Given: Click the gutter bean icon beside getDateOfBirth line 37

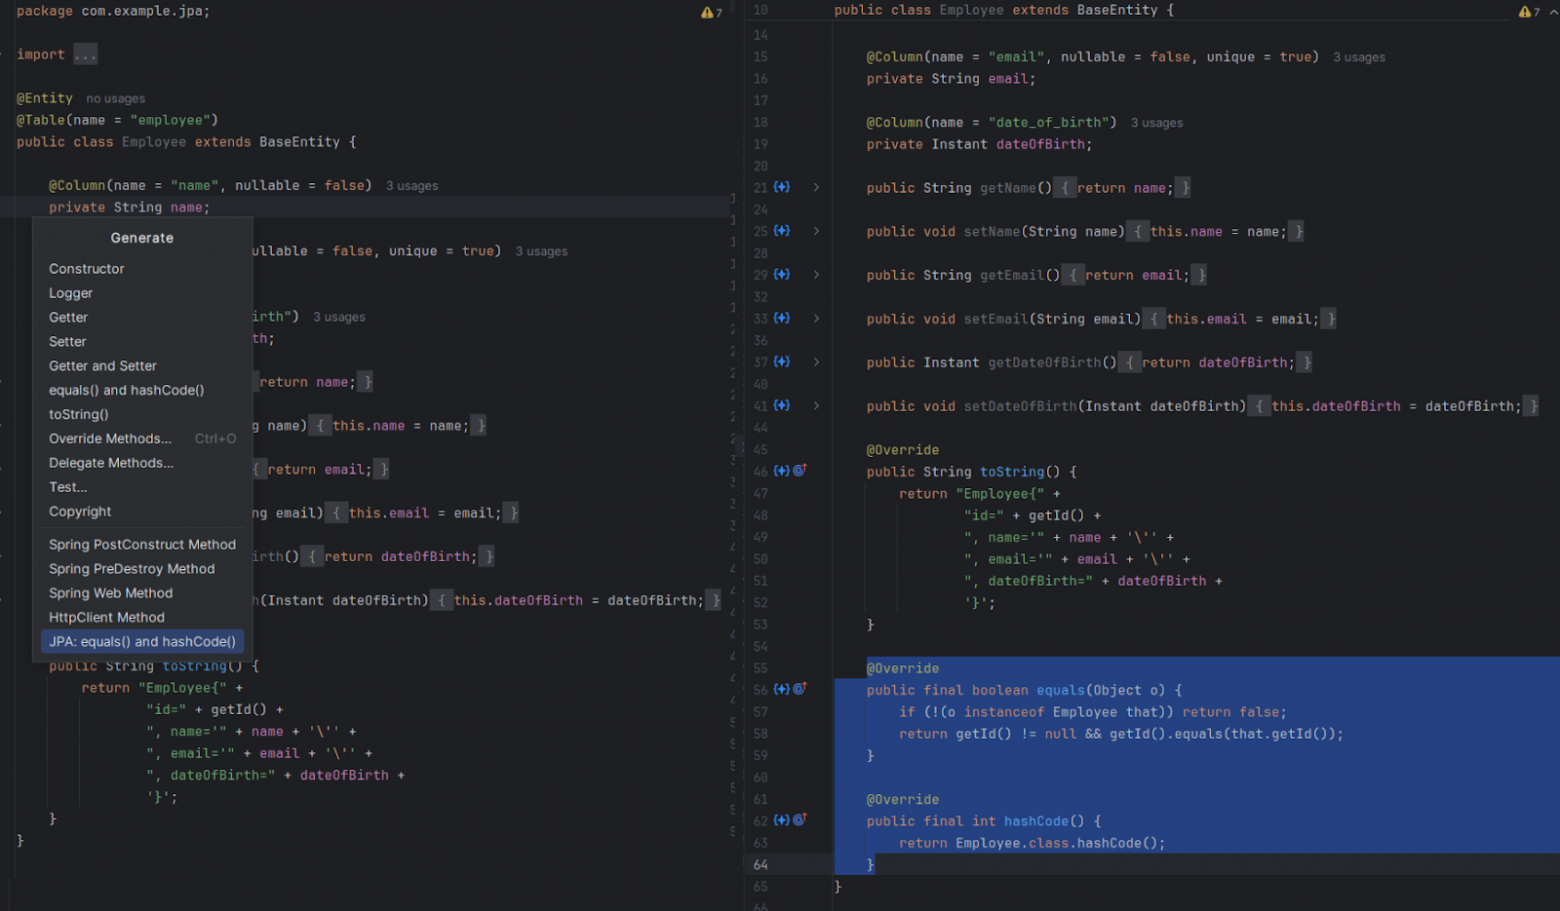Looking at the screenshot, I should click(782, 362).
